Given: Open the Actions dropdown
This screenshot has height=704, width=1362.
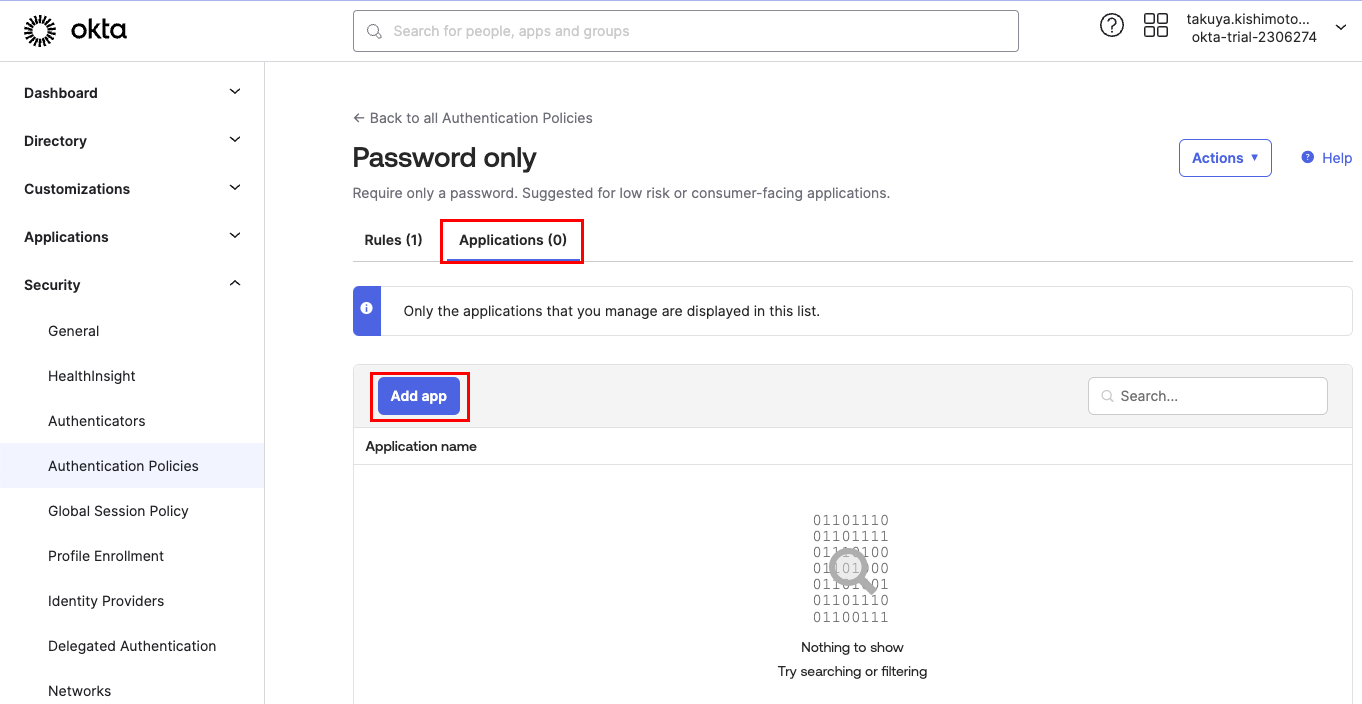Looking at the screenshot, I should [1224, 158].
